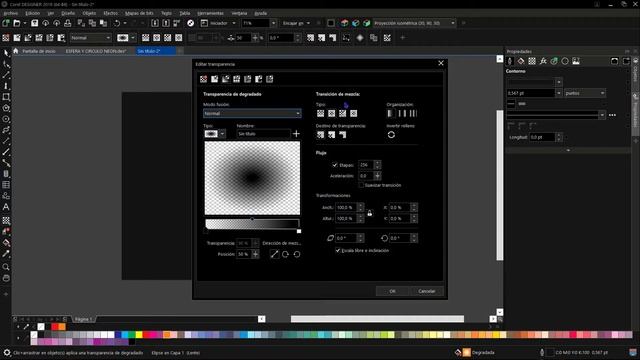Select the Zoom tool in the toolbox
Viewport: 640px width, 360px height.
6,267
